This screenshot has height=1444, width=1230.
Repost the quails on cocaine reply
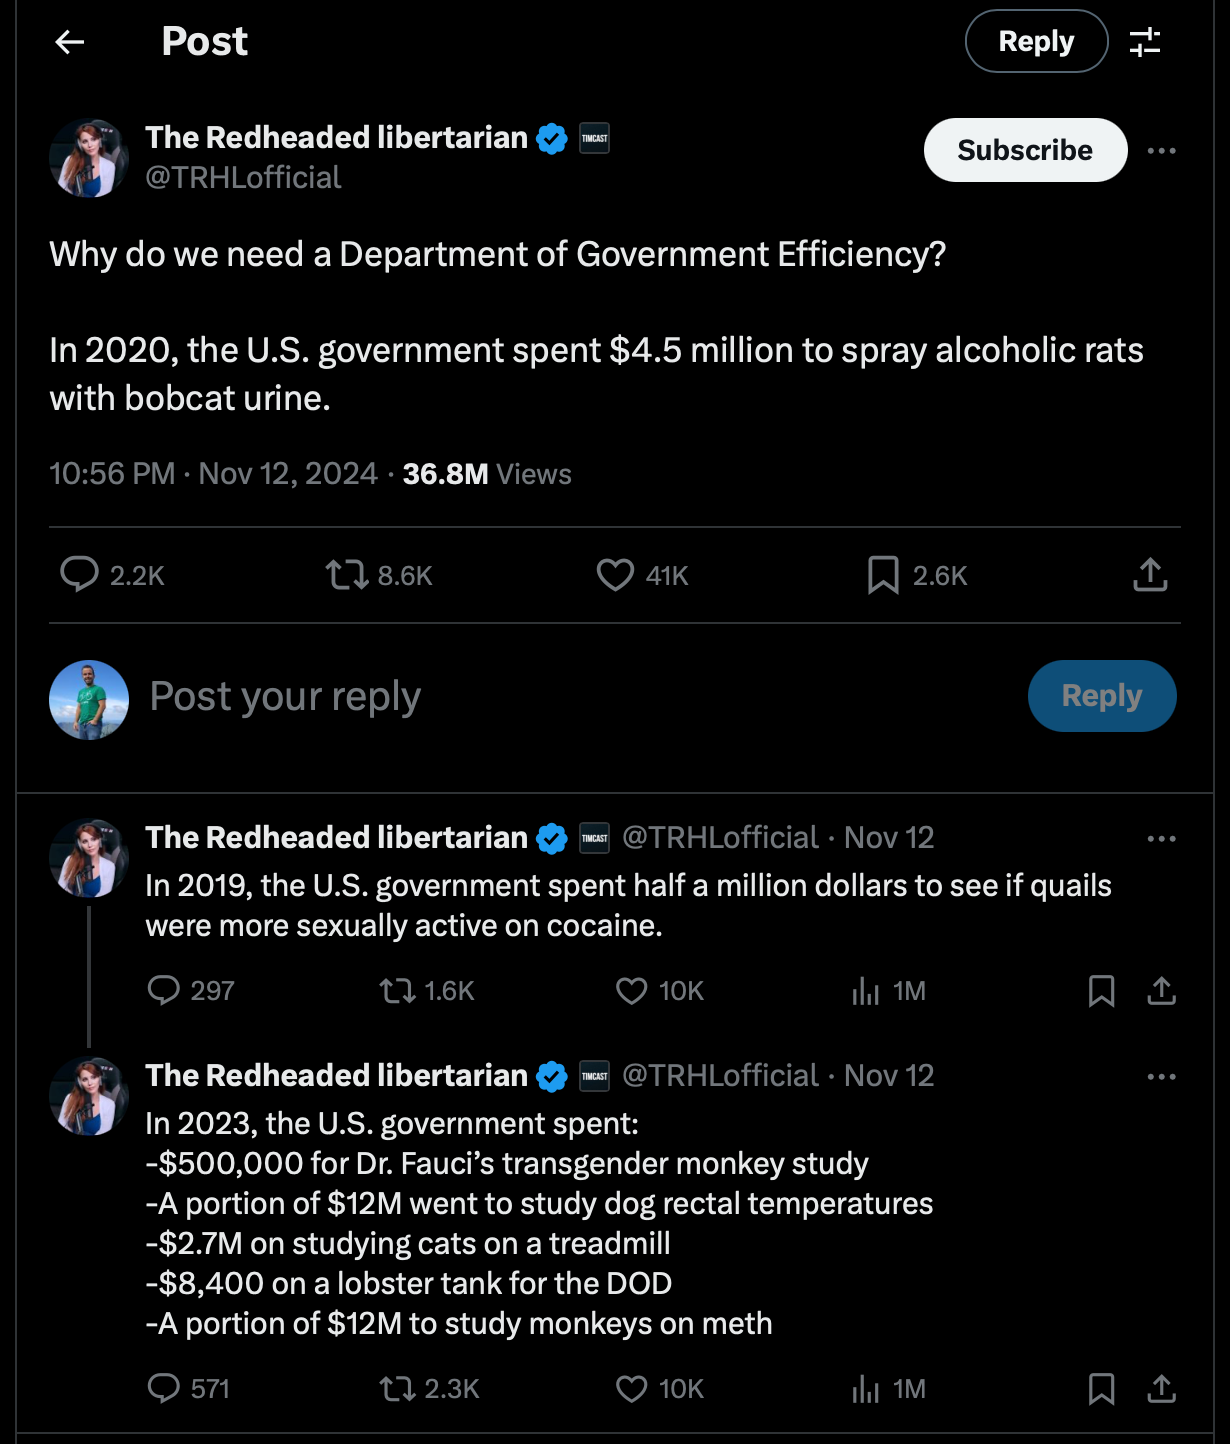(397, 991)
